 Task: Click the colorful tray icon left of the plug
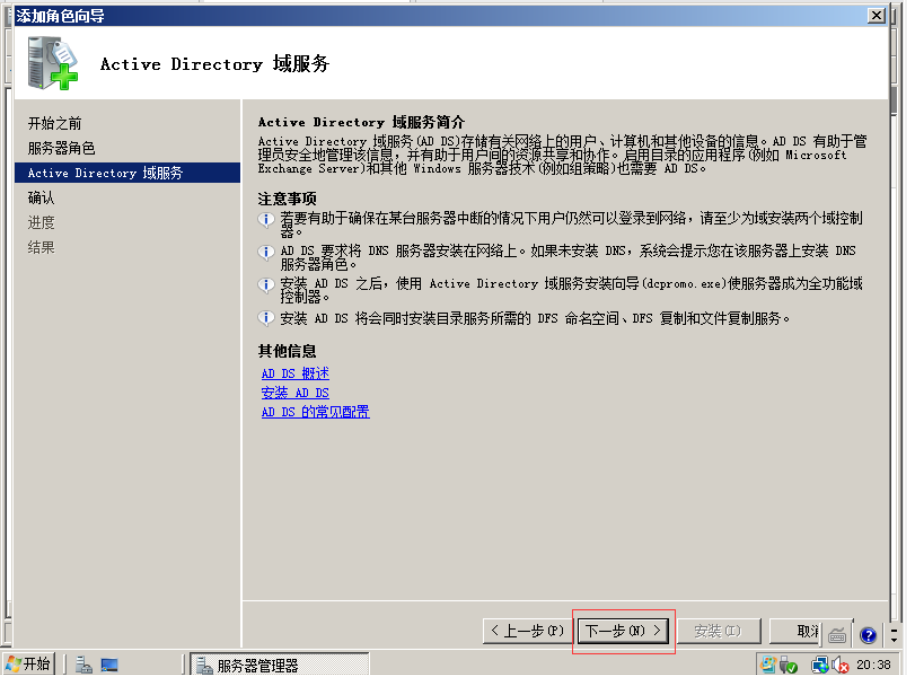768,665
